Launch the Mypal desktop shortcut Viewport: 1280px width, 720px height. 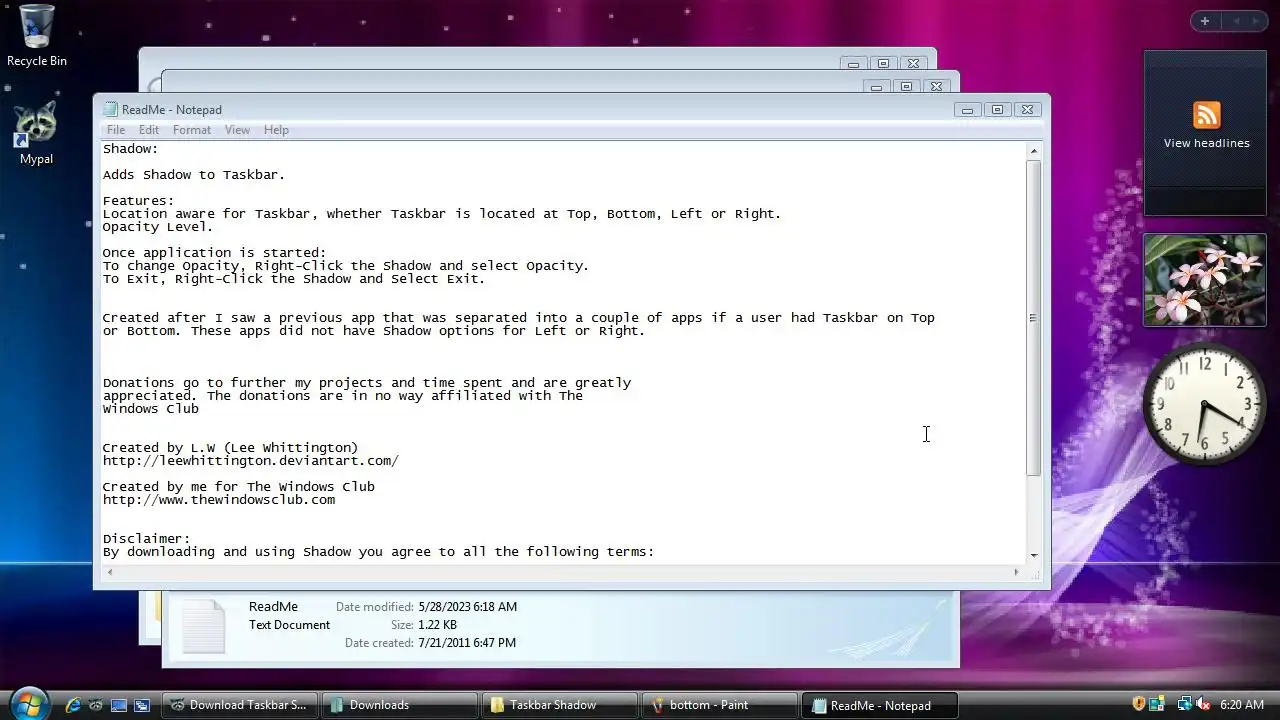click(x=36, y=134)
